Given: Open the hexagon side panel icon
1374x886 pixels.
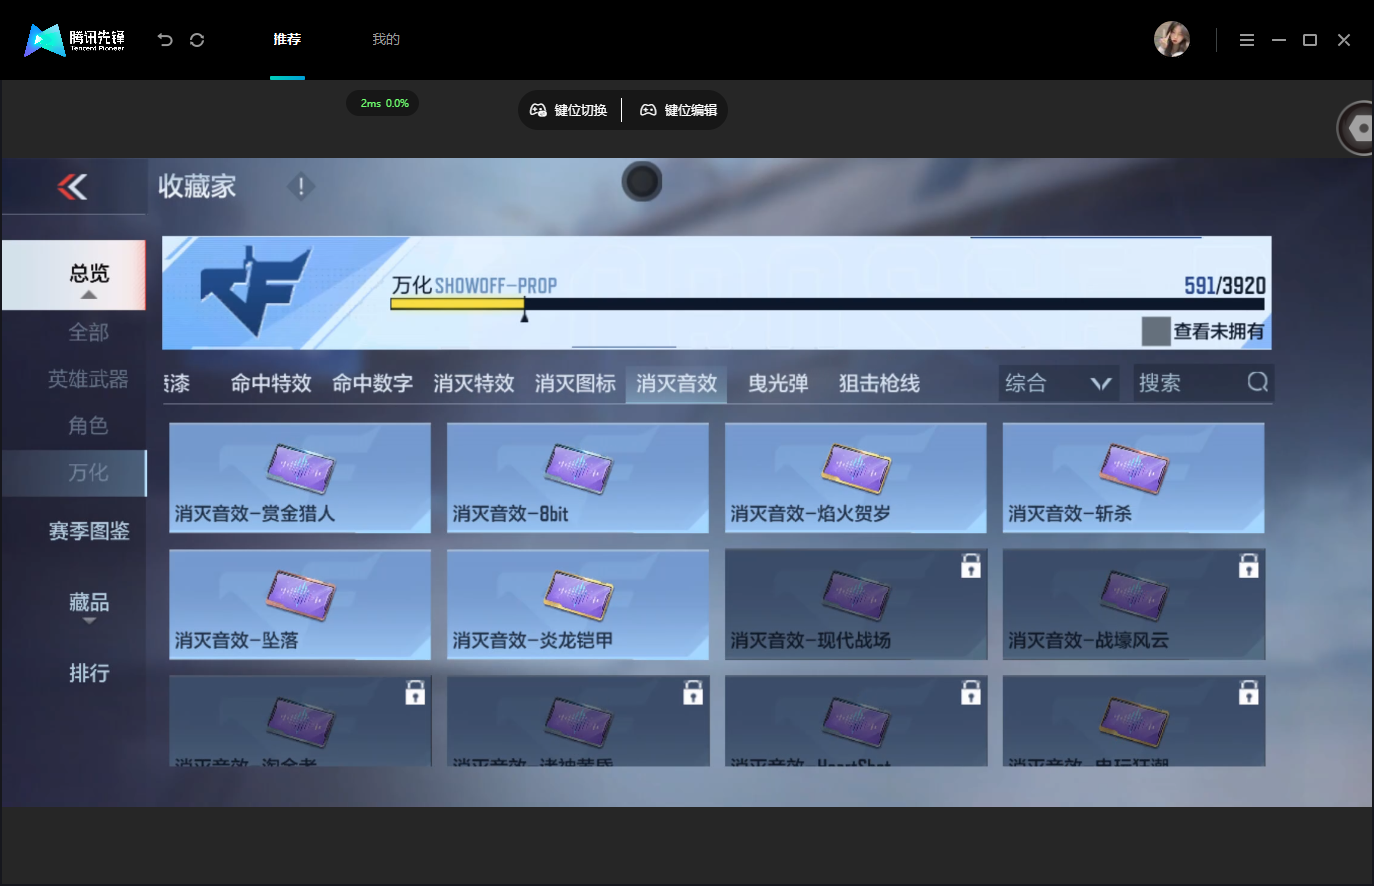Looking at the screenshot, I should pos(1358,128).
